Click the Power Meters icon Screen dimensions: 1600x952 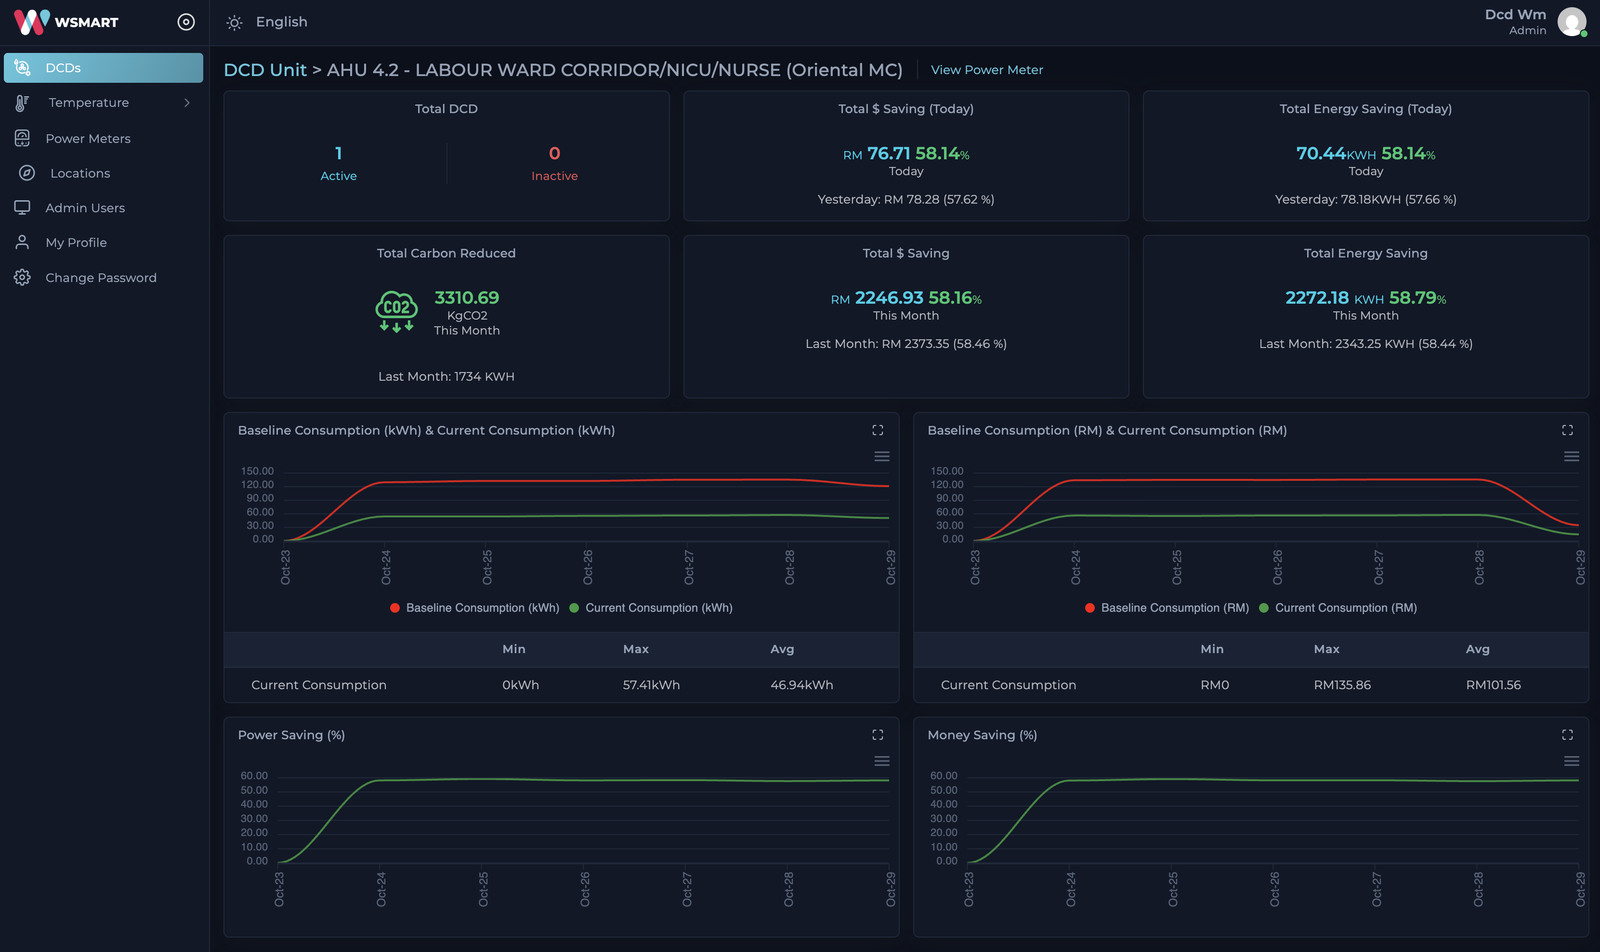(22, 138)
